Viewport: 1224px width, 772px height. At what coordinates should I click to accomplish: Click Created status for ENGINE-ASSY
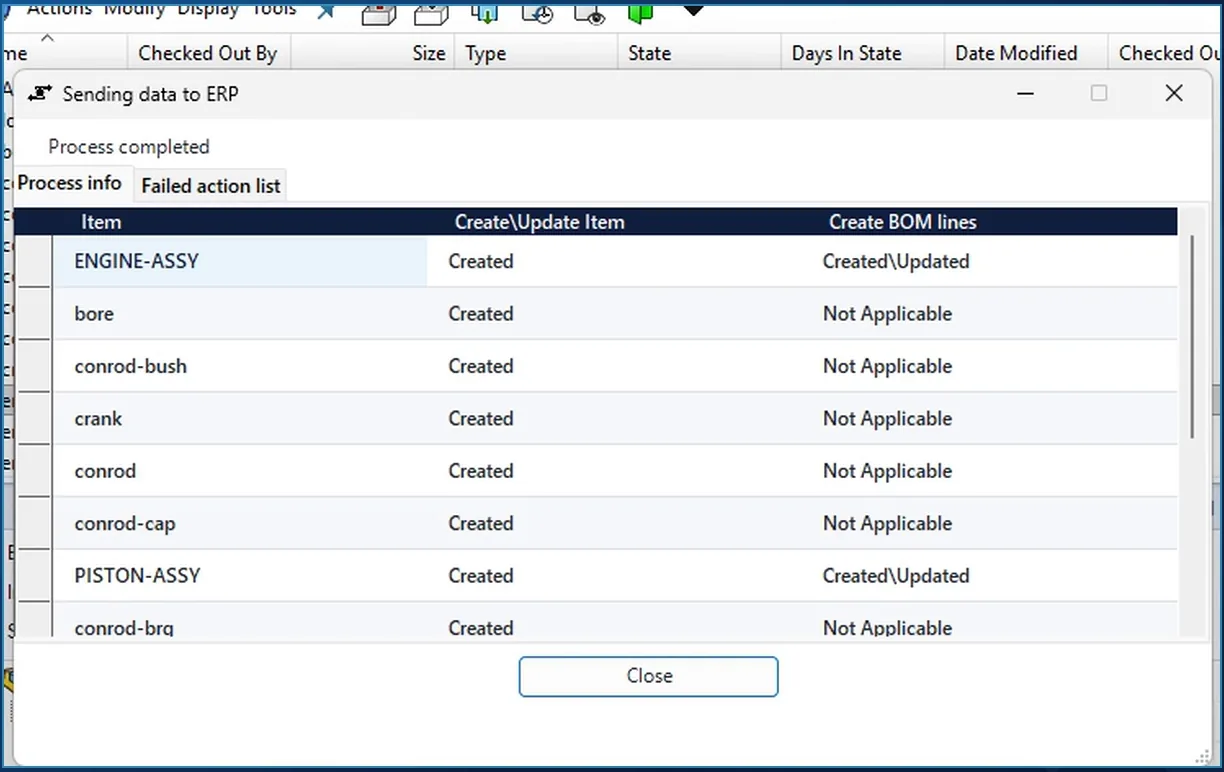(x=481, y=261)
